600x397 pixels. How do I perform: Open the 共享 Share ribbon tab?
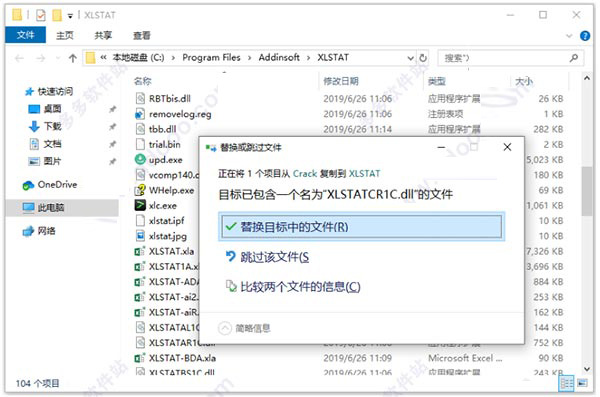click(103, 35)
